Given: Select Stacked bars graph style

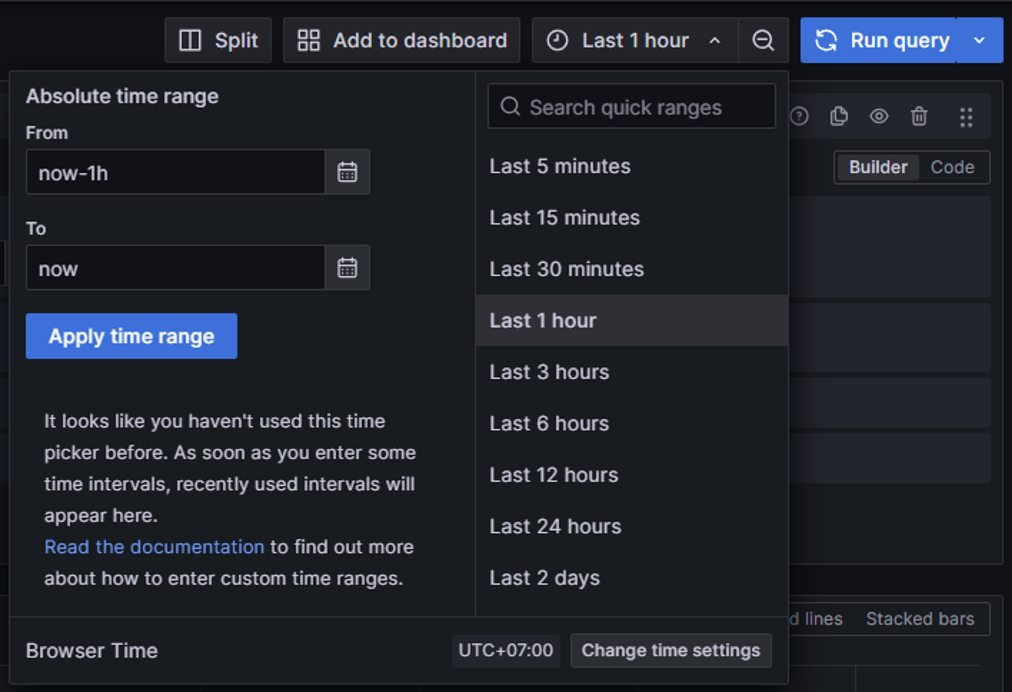Looking at the screenshot, I should click(919, 619).
